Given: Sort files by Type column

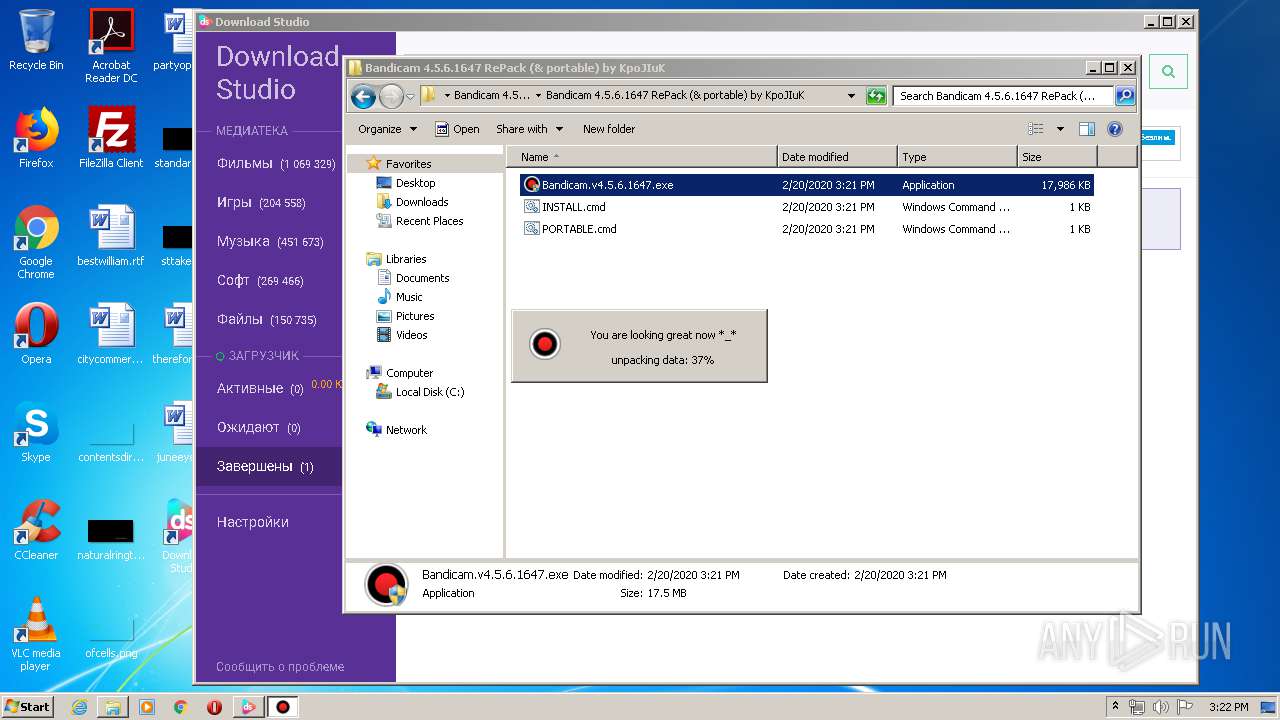Looking at the screenshot, I should (957, 157).
